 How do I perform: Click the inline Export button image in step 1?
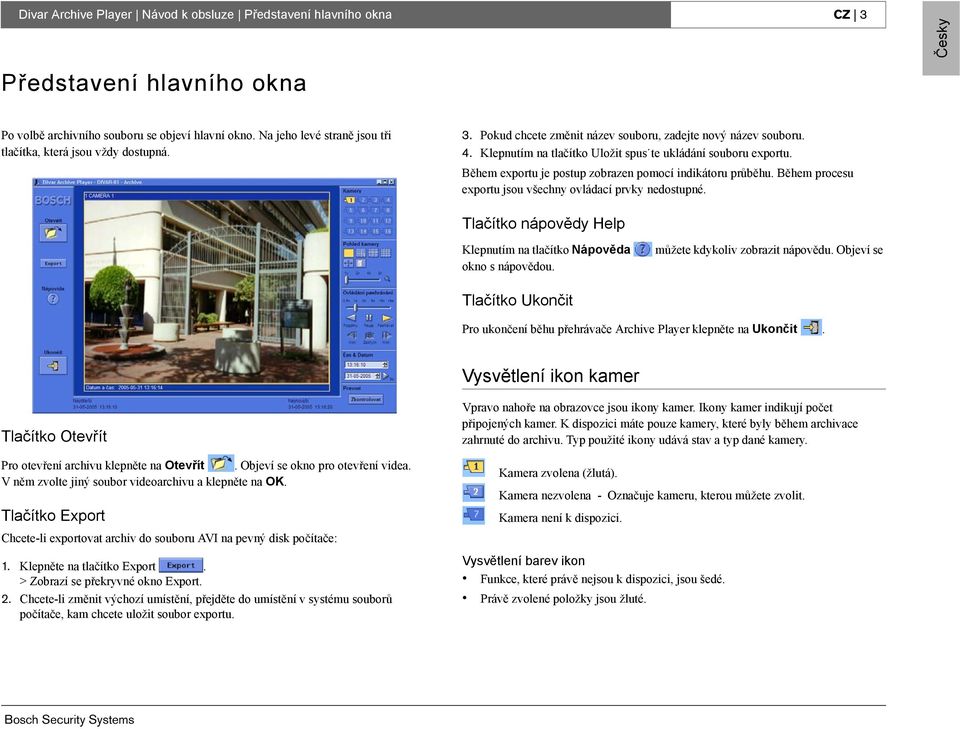(x=181, y=565)
